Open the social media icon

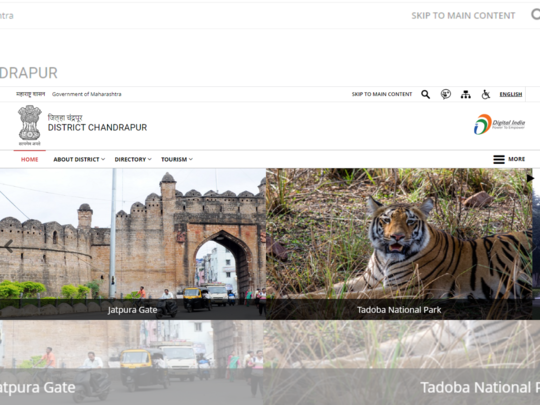click(x=446, y=94)
